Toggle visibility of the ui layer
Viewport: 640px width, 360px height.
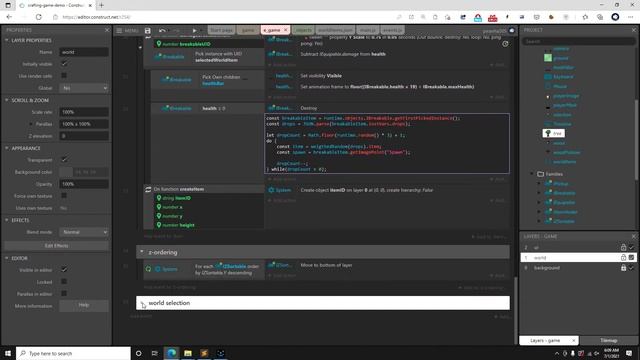point(631,247)
